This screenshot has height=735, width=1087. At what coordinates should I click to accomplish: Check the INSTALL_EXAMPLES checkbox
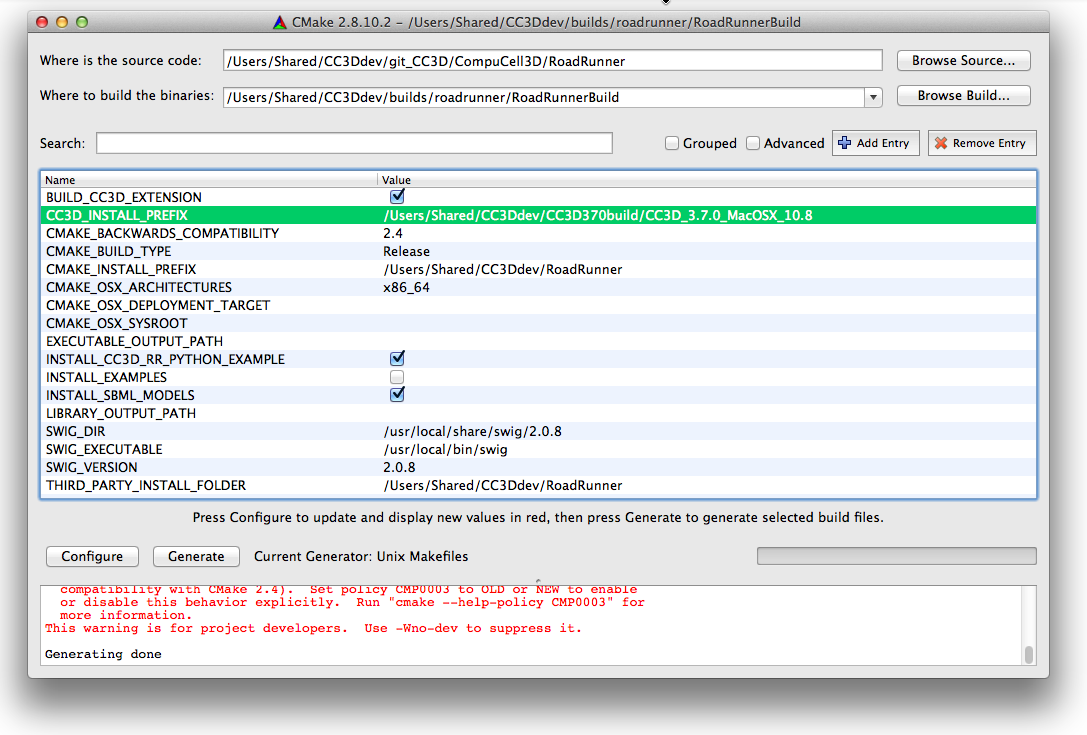(397, 377)
